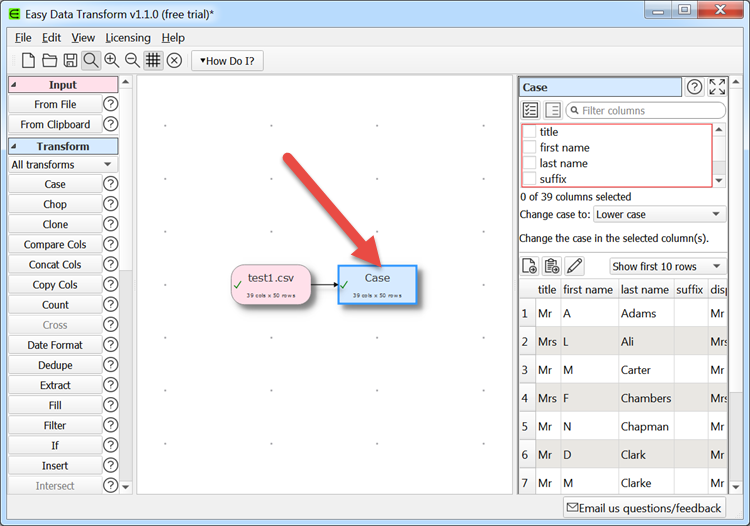Open the 'All transforms' category dropdown
The width and height of the screenshot is (750, 526).
point(63,164)
